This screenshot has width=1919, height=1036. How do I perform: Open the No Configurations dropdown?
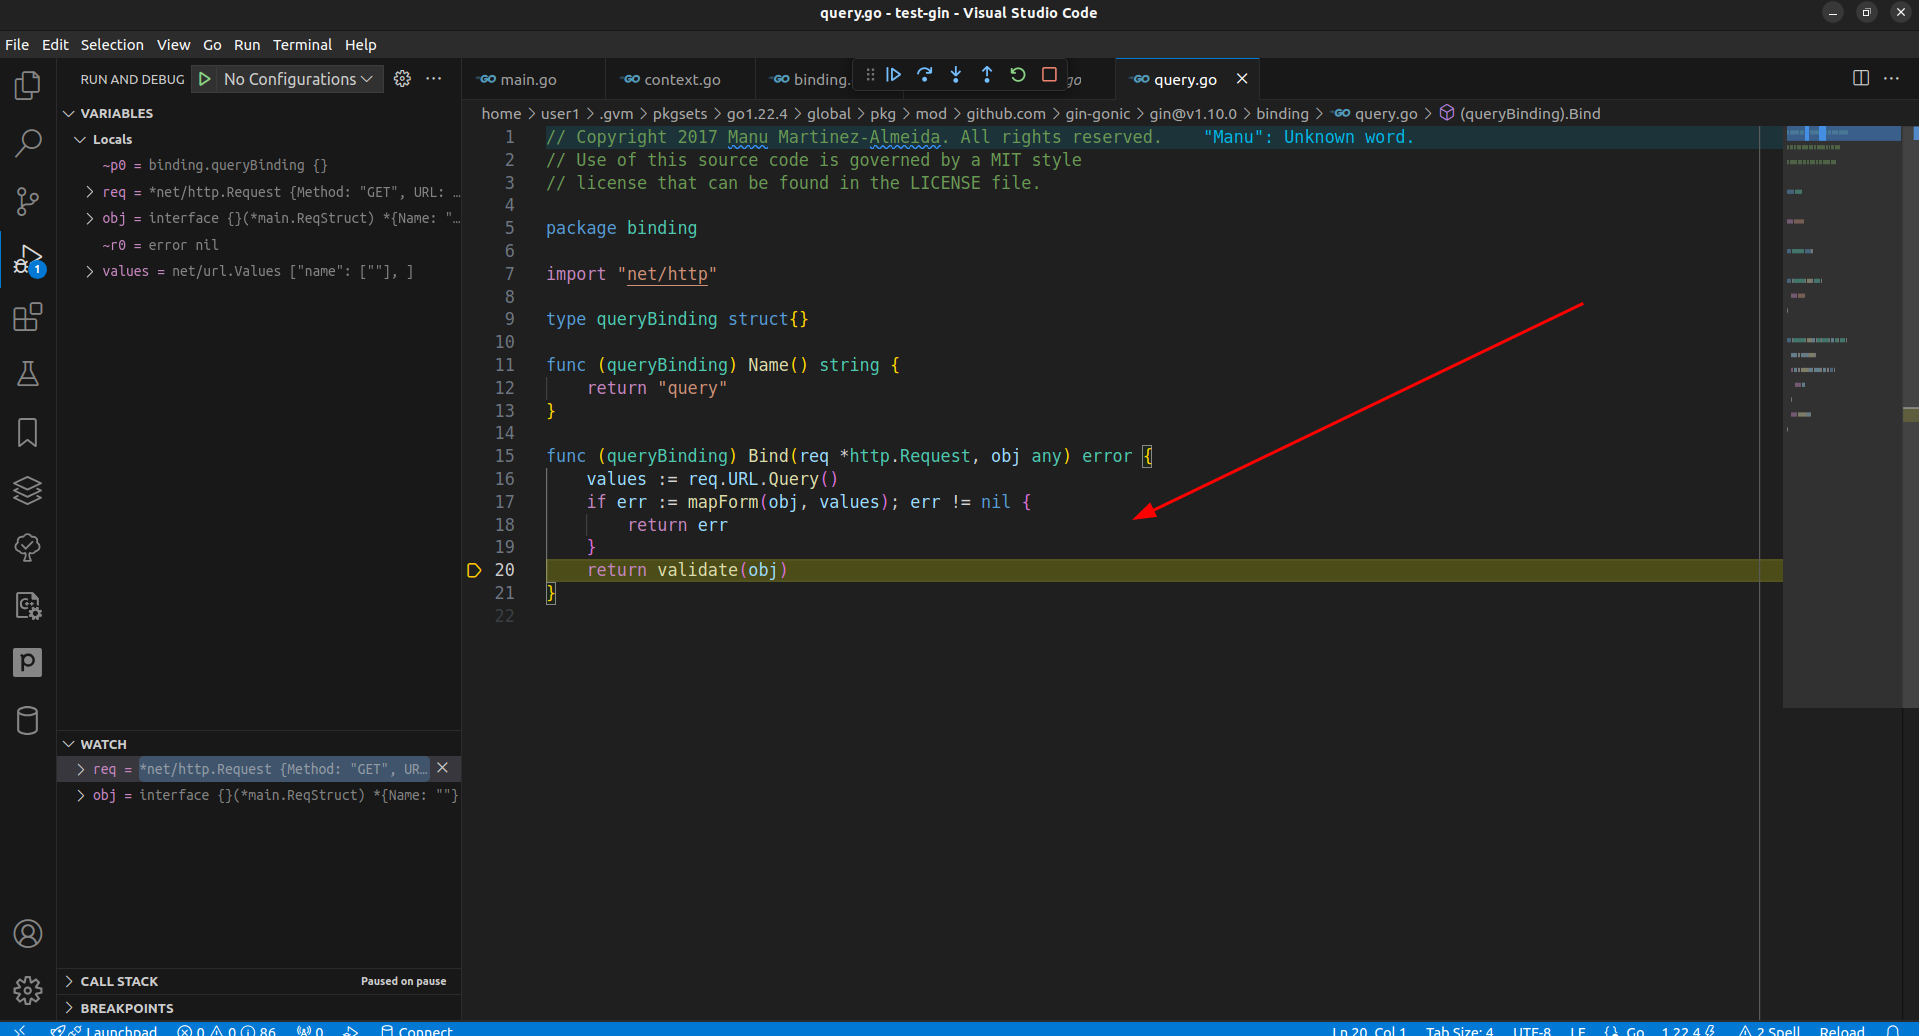pos(298,79)
